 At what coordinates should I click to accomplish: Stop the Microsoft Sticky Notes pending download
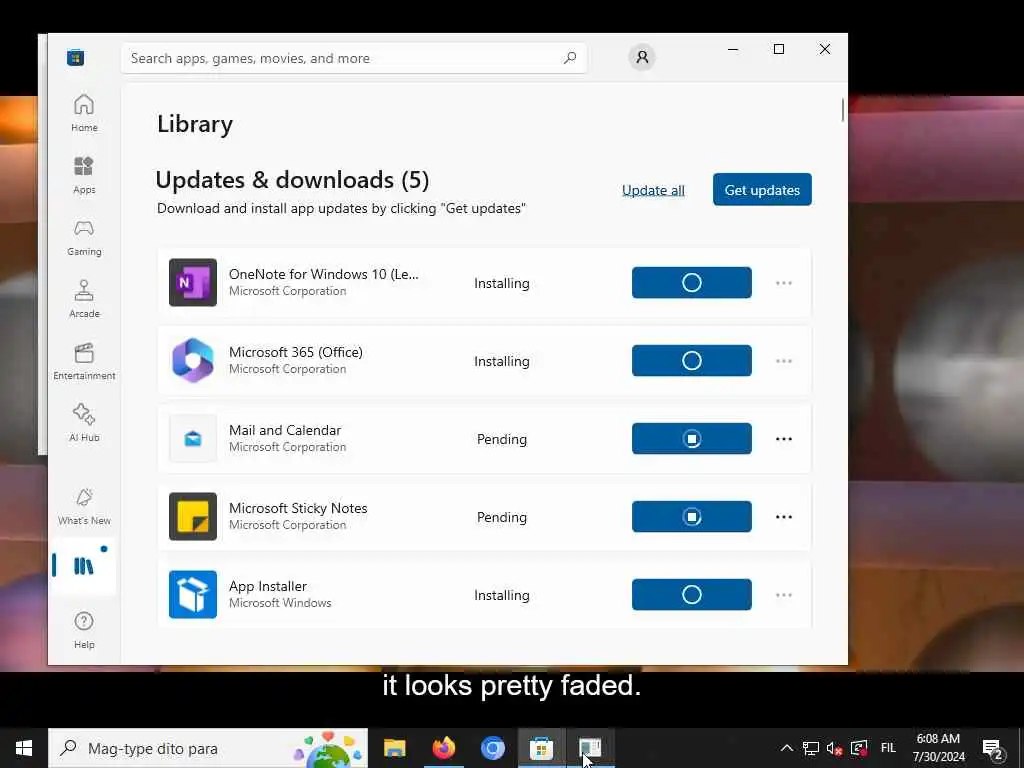coord(692,517)
